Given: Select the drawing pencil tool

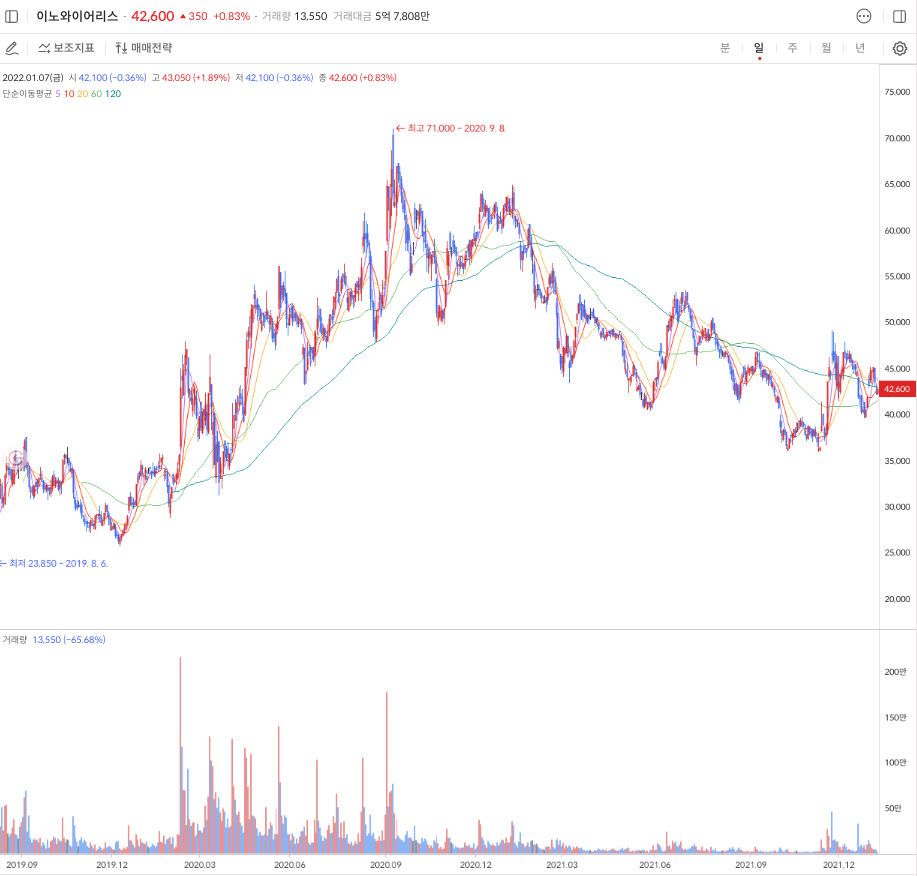Looking at the screenshot, I should pos(12,48).
